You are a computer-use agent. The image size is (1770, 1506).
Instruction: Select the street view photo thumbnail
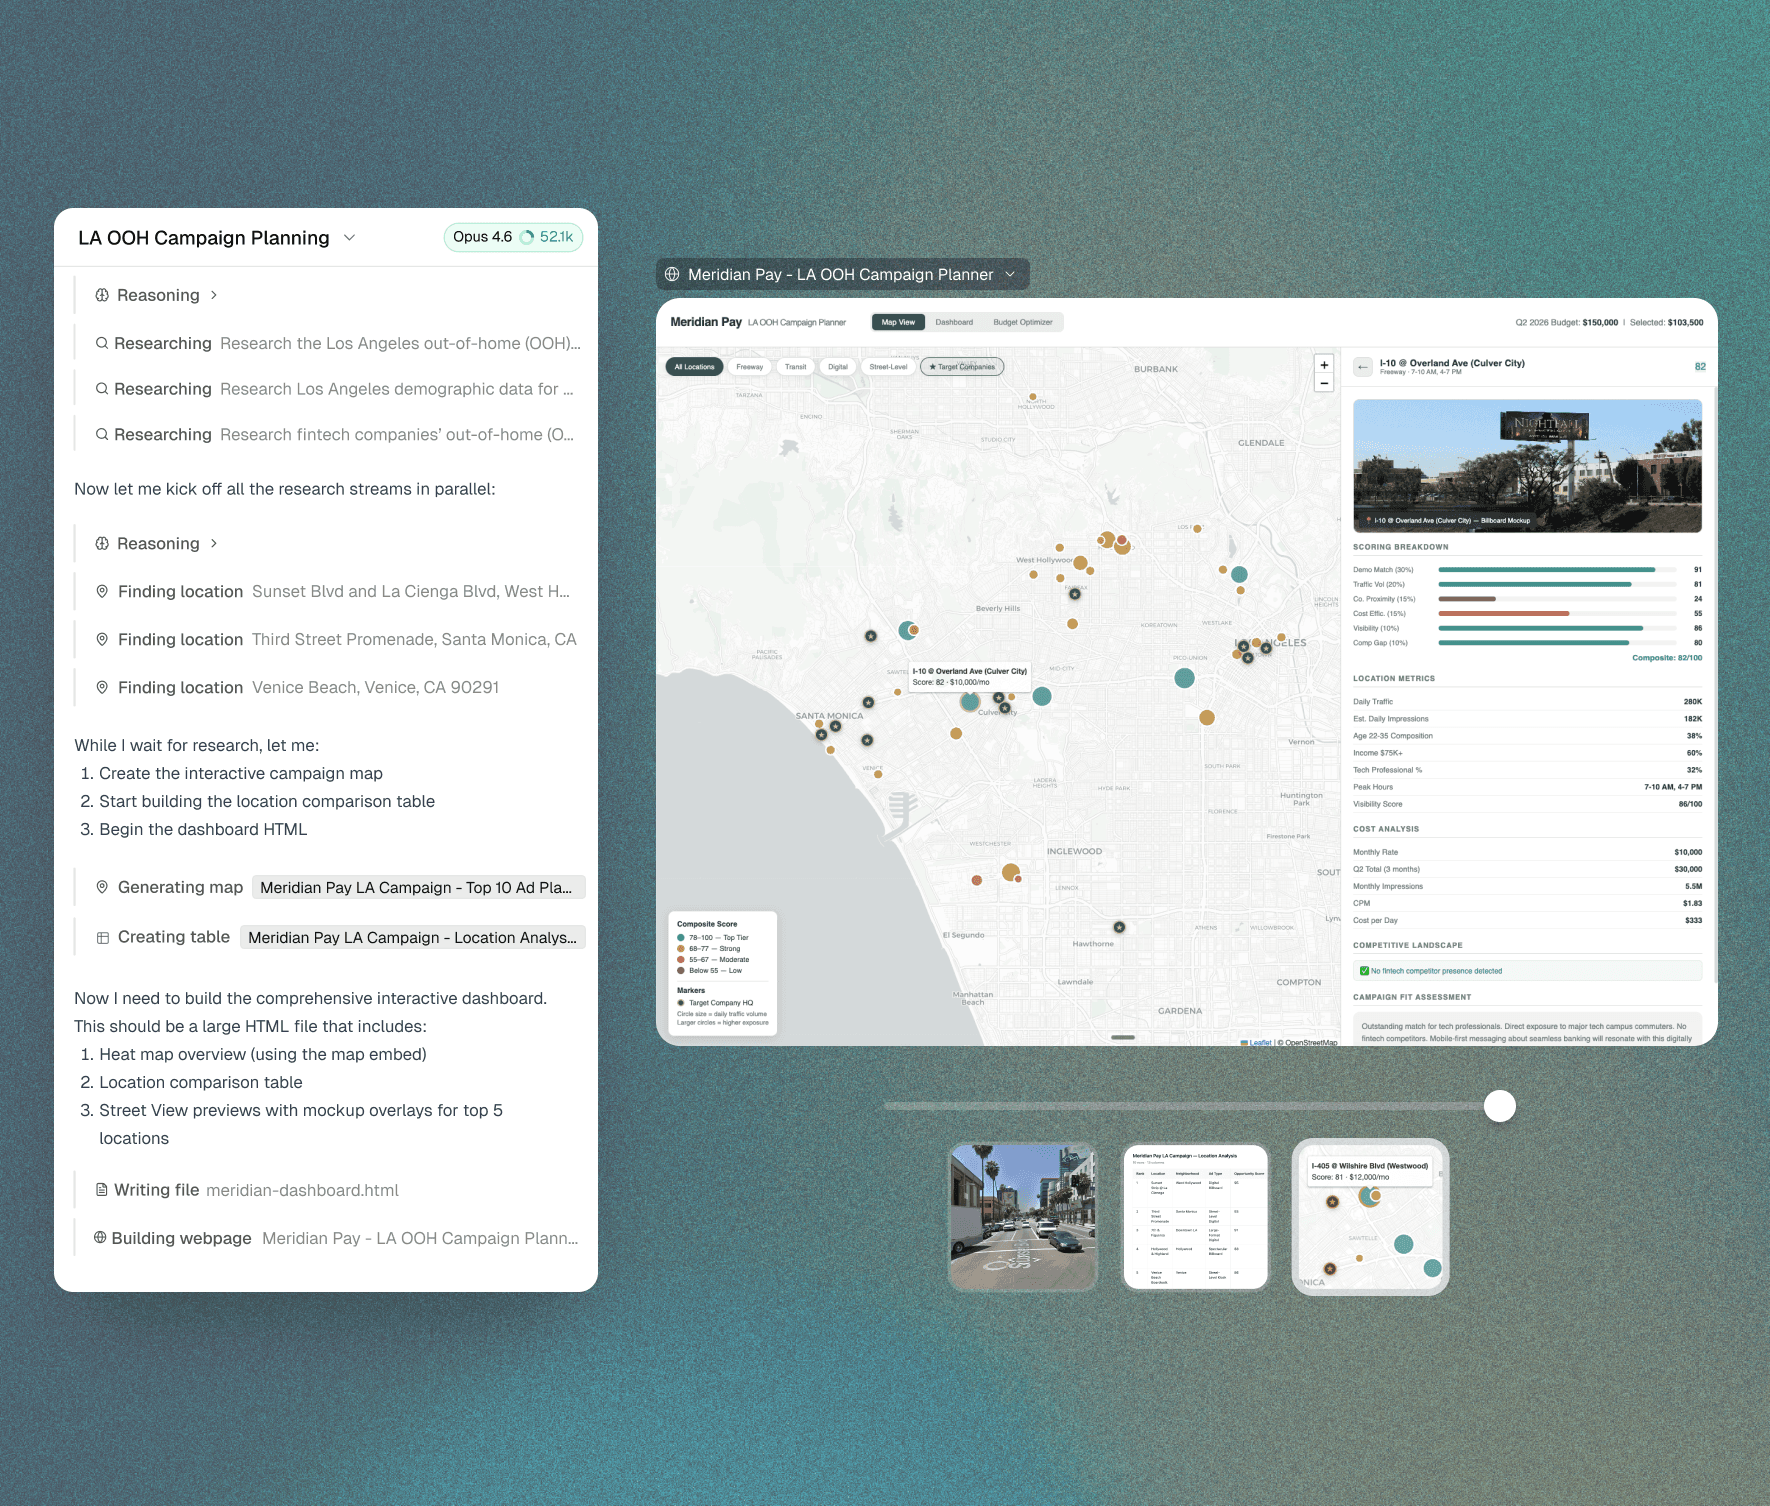(1022, 1217)
